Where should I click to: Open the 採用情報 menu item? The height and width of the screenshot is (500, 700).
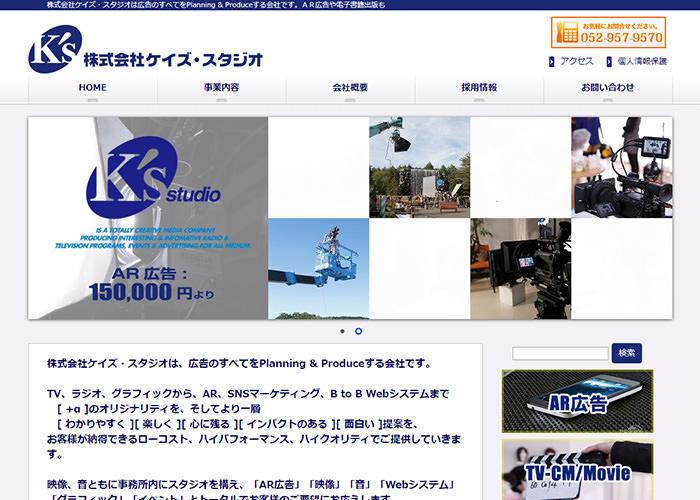coord(479,89)
